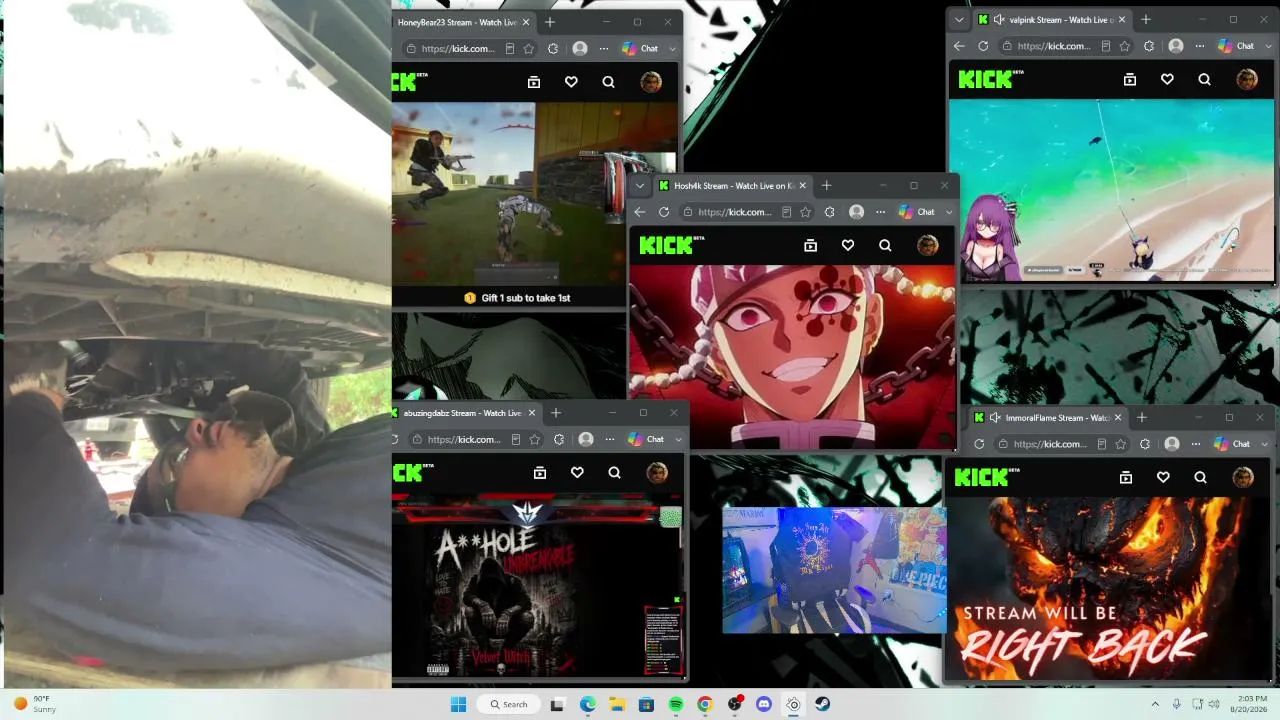
Task: Open Kick search in ImmoralFlame window
Action: (1200, 477)
